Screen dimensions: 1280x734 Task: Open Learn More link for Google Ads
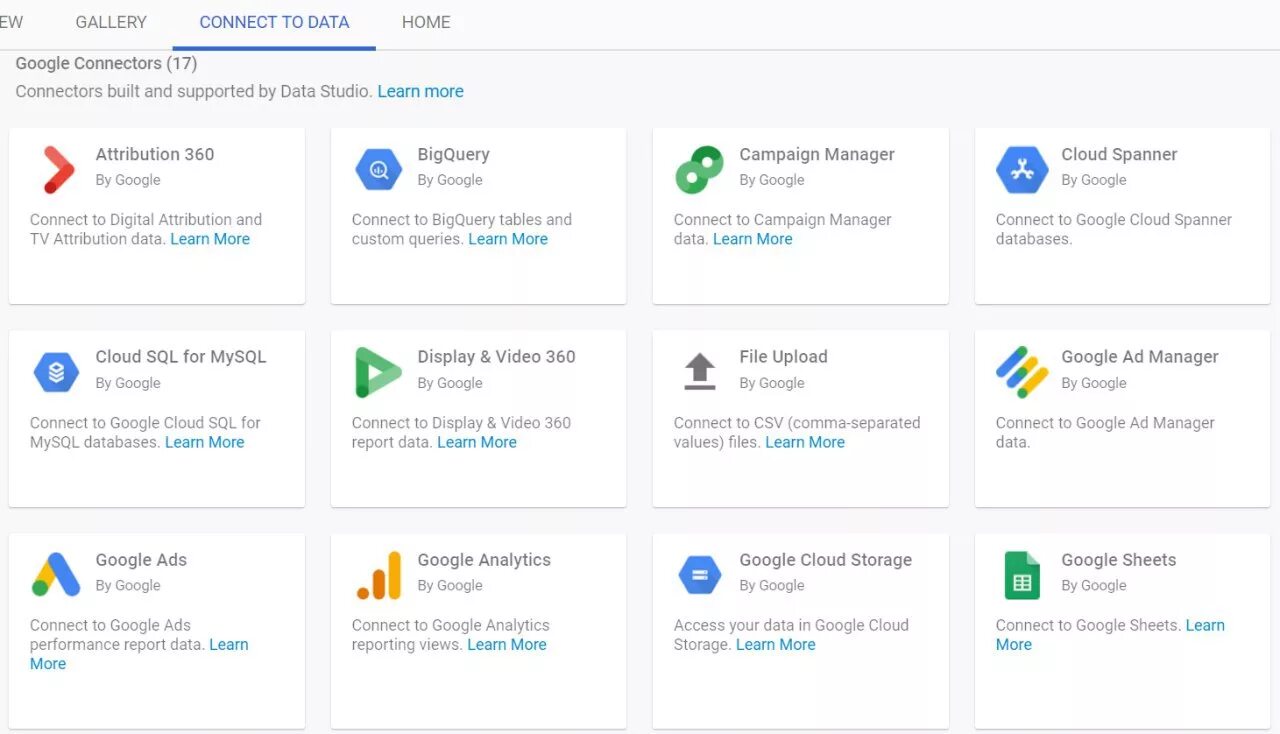tap(139, 654)
